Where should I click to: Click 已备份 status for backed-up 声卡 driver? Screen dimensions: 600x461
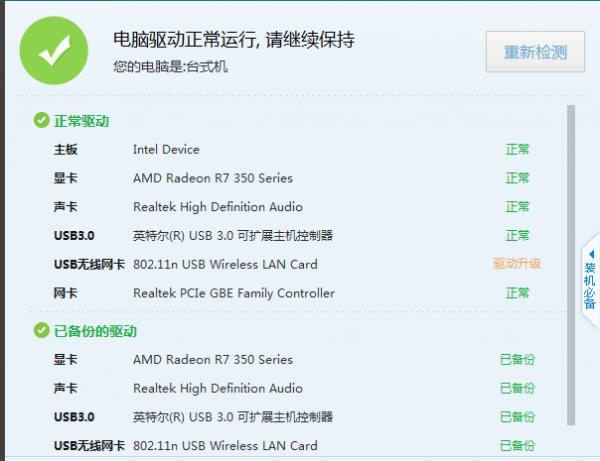tap(517, 388)
